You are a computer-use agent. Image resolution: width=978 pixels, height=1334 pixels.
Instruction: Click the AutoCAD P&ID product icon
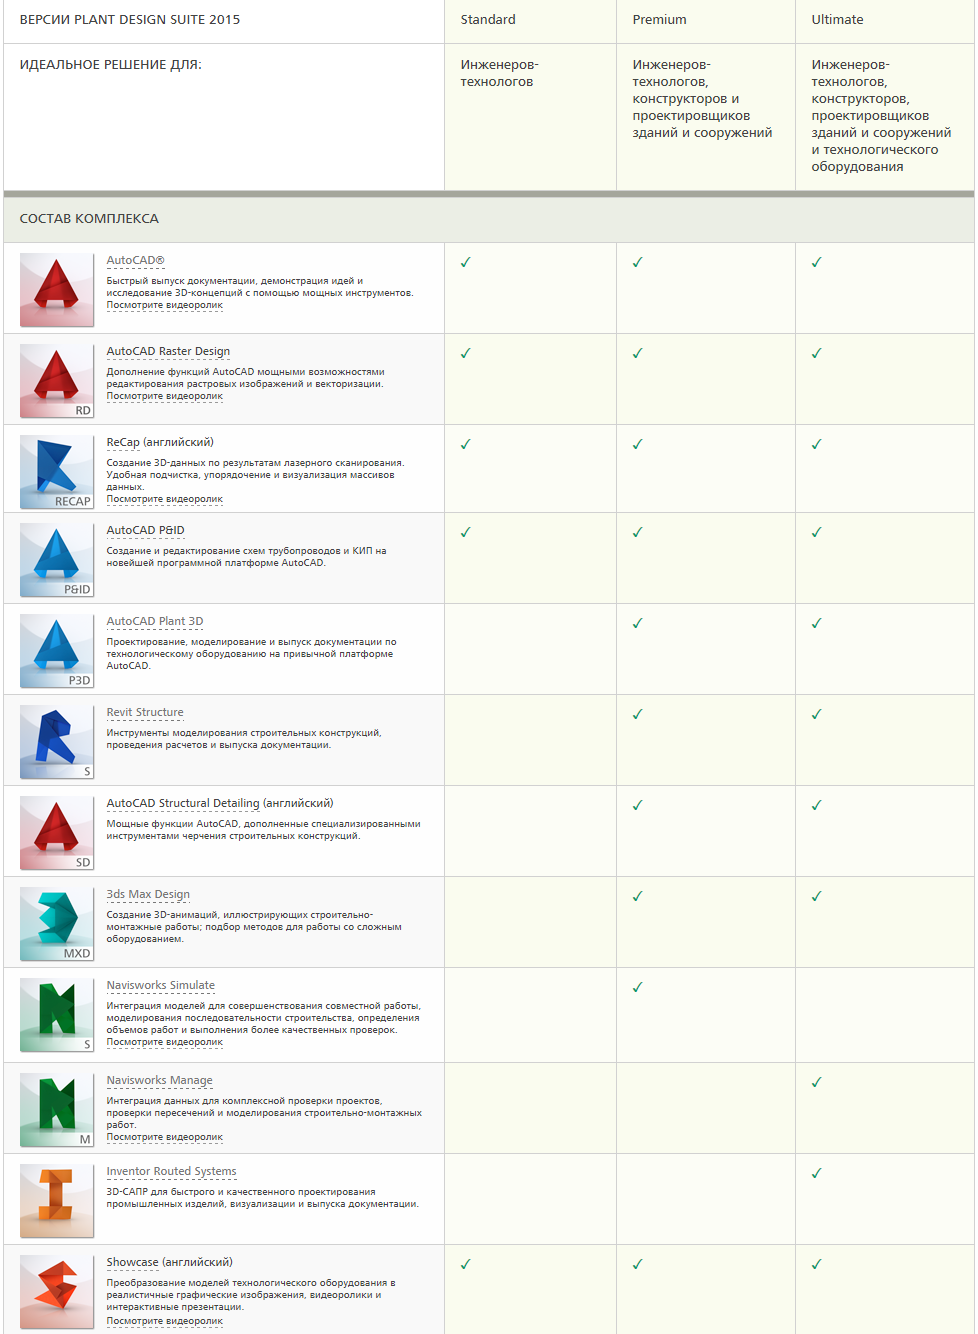point(57,560)
